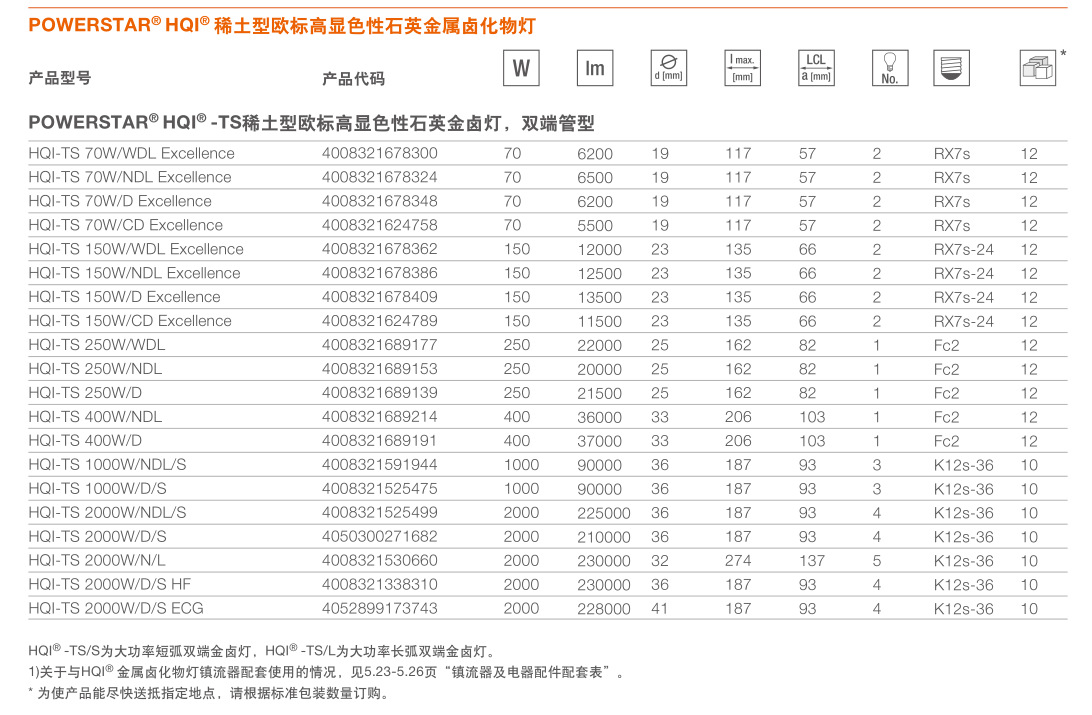Click the footnote 1) about 镇流器配套表

point(327,672)
